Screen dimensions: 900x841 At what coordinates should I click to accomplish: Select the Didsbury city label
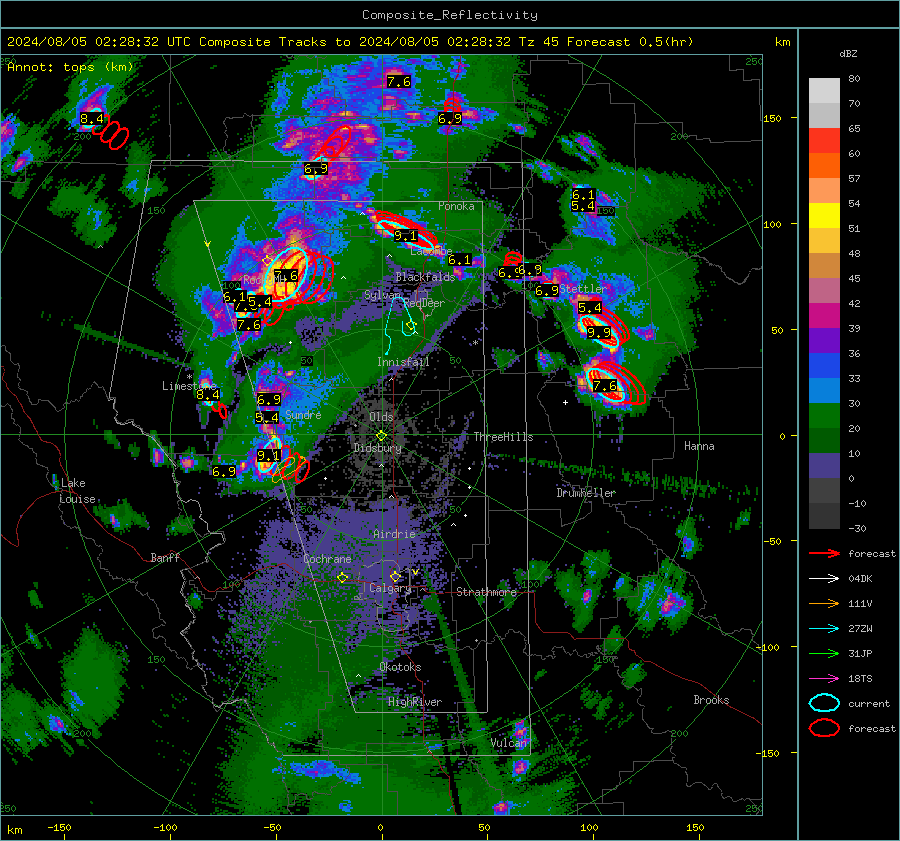pos(378,448)
